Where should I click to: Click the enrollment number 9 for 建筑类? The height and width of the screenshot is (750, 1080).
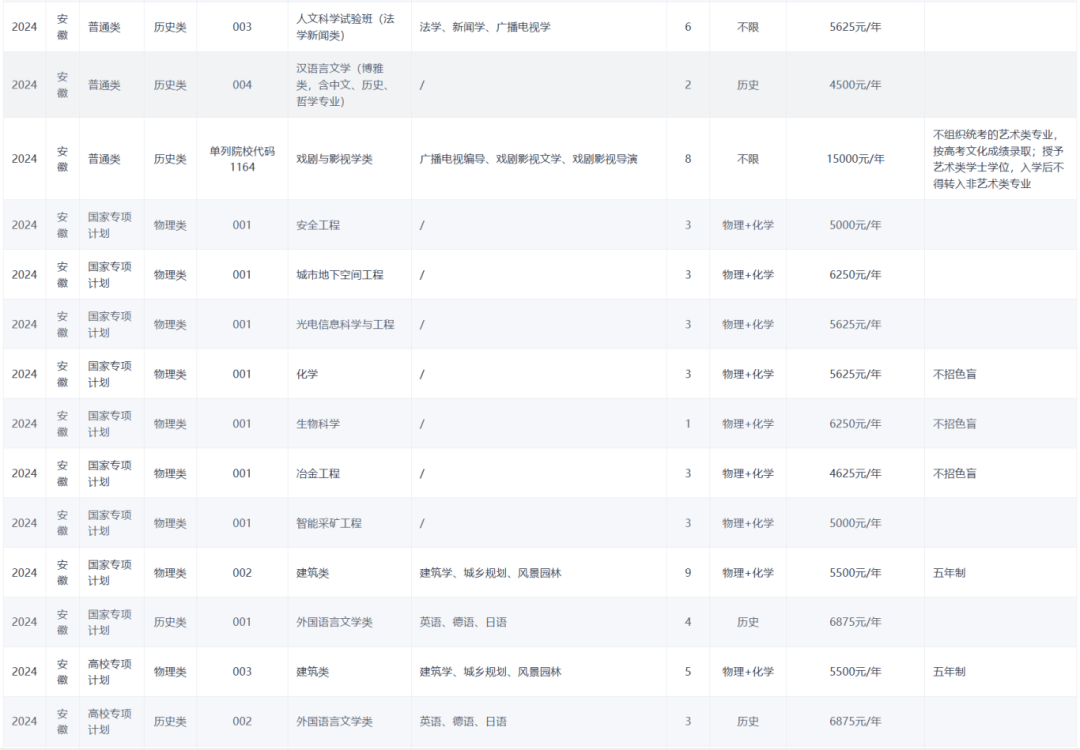pyautogui.click(x=686, y=572)
